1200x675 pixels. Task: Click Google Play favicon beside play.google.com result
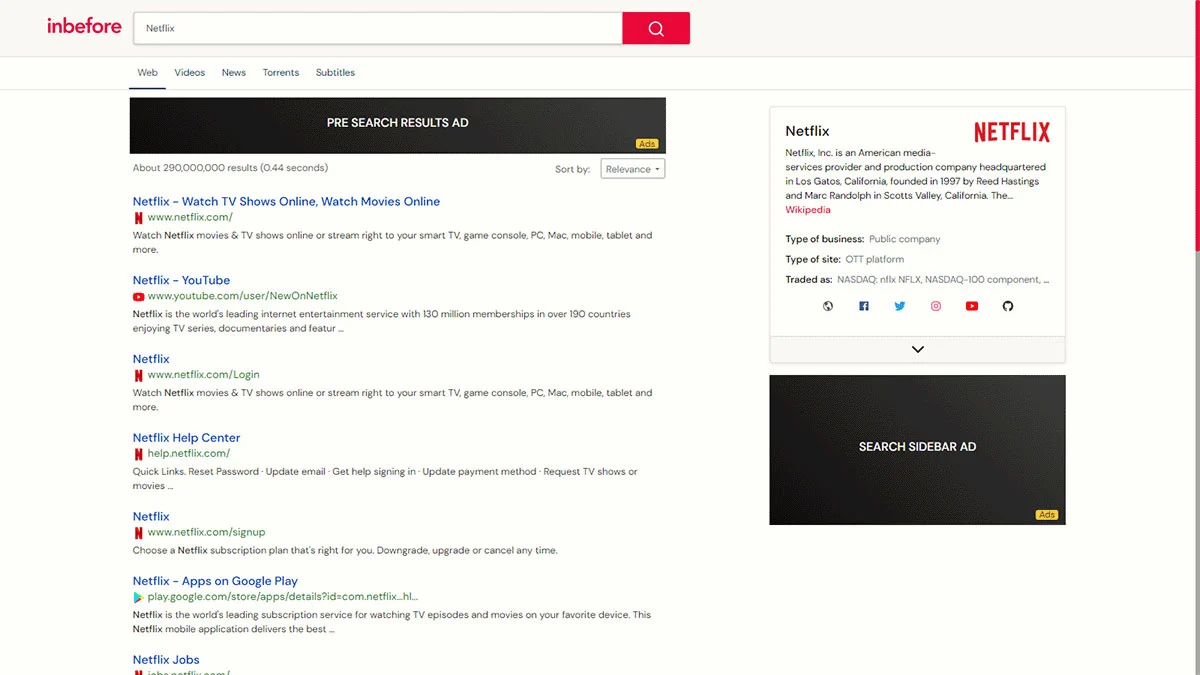[139, 597]
